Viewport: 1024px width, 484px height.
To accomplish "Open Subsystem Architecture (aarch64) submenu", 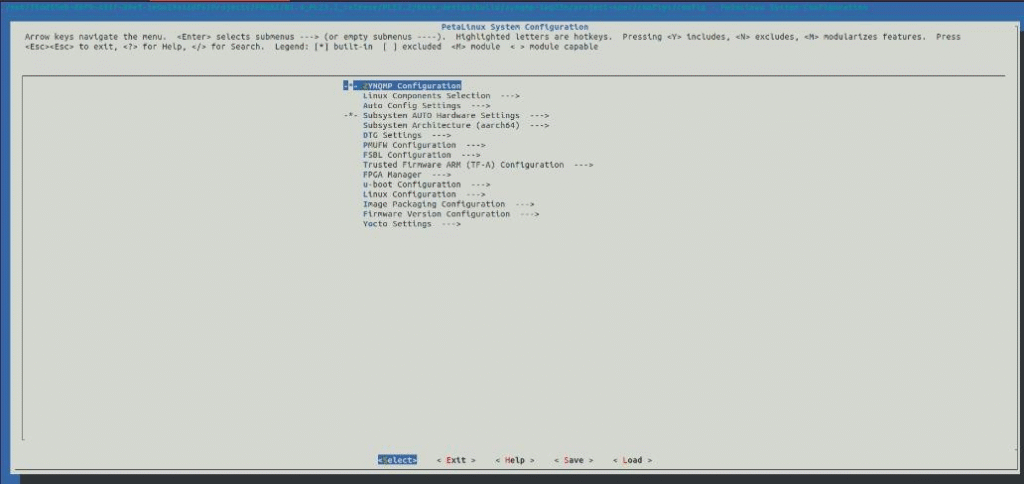I will [456, 125].
